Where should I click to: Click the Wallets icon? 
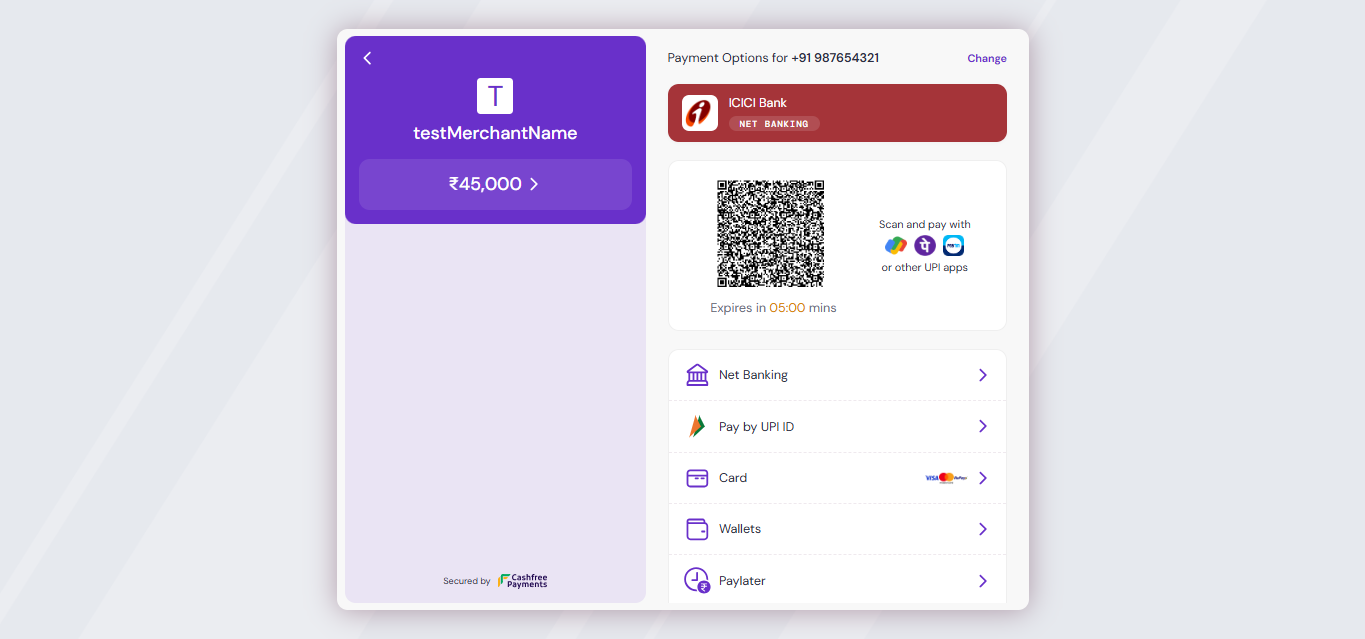click(x=697, y=528)
